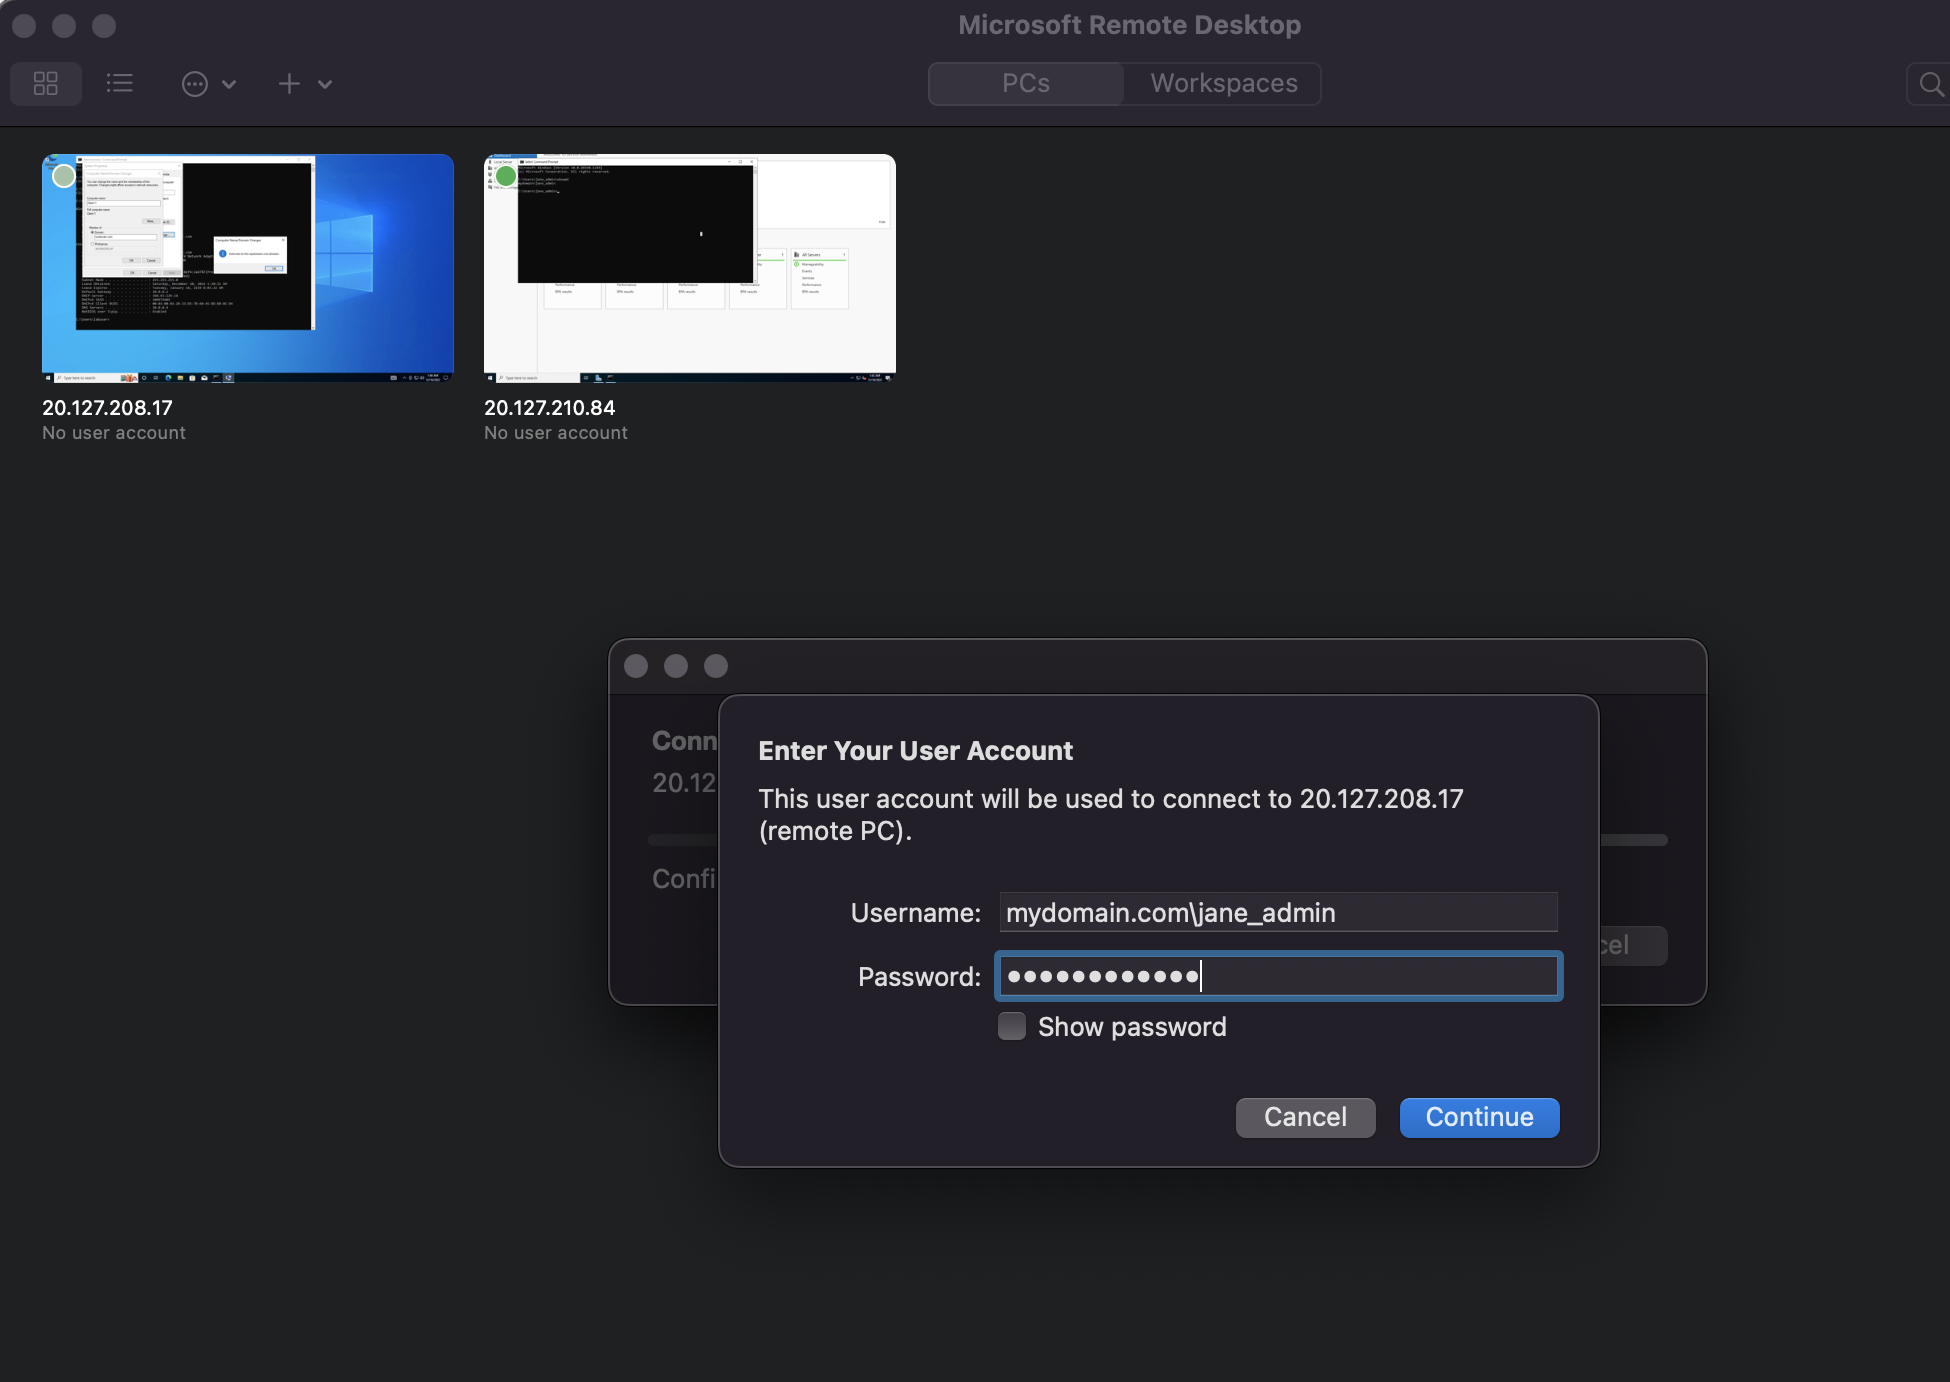
Task: Close the connection progress window
Action: [636, 666]
